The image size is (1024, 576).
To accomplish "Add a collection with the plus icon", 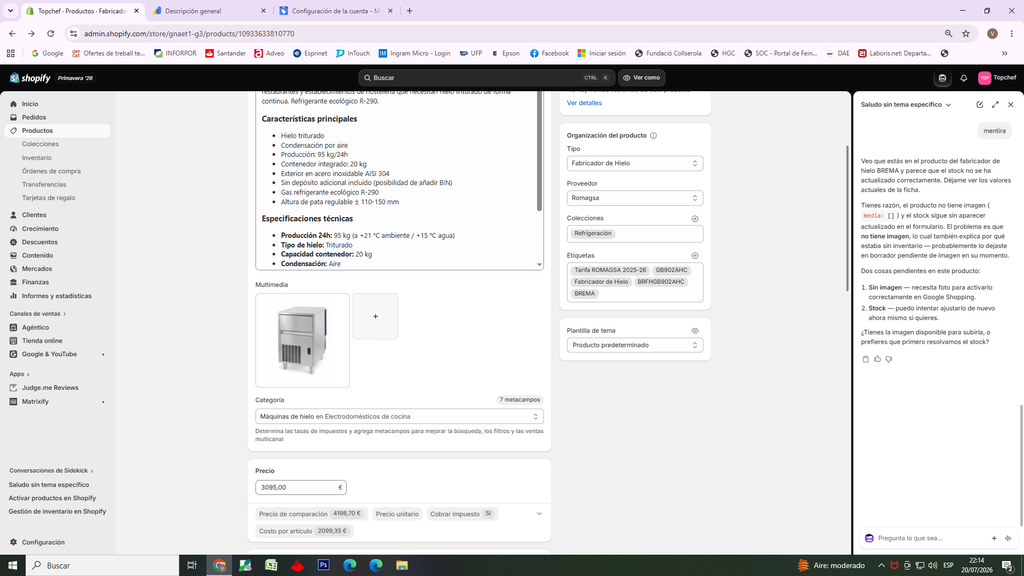I will [x=695, y=219].
